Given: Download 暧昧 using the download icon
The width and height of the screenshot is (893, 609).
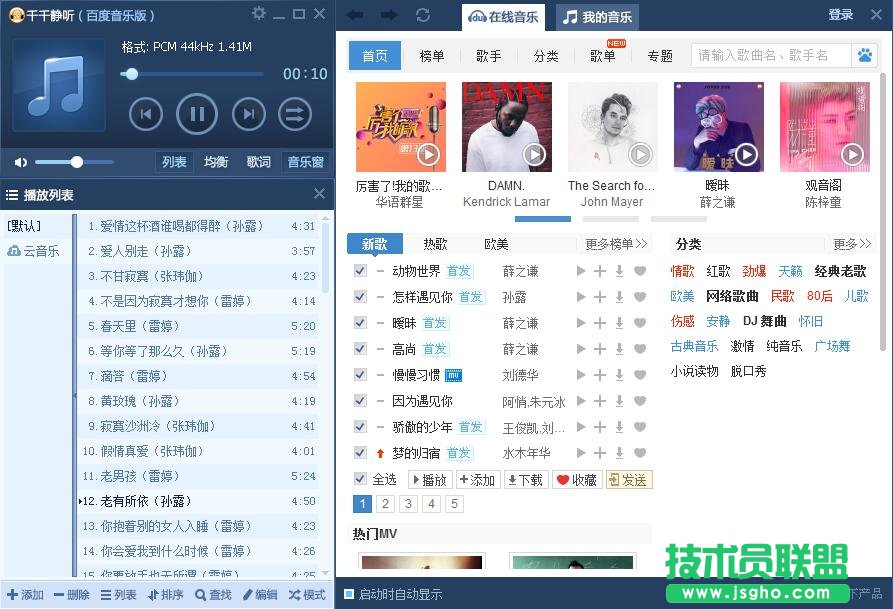Looking at the screenshot, I should click(619, 323).
